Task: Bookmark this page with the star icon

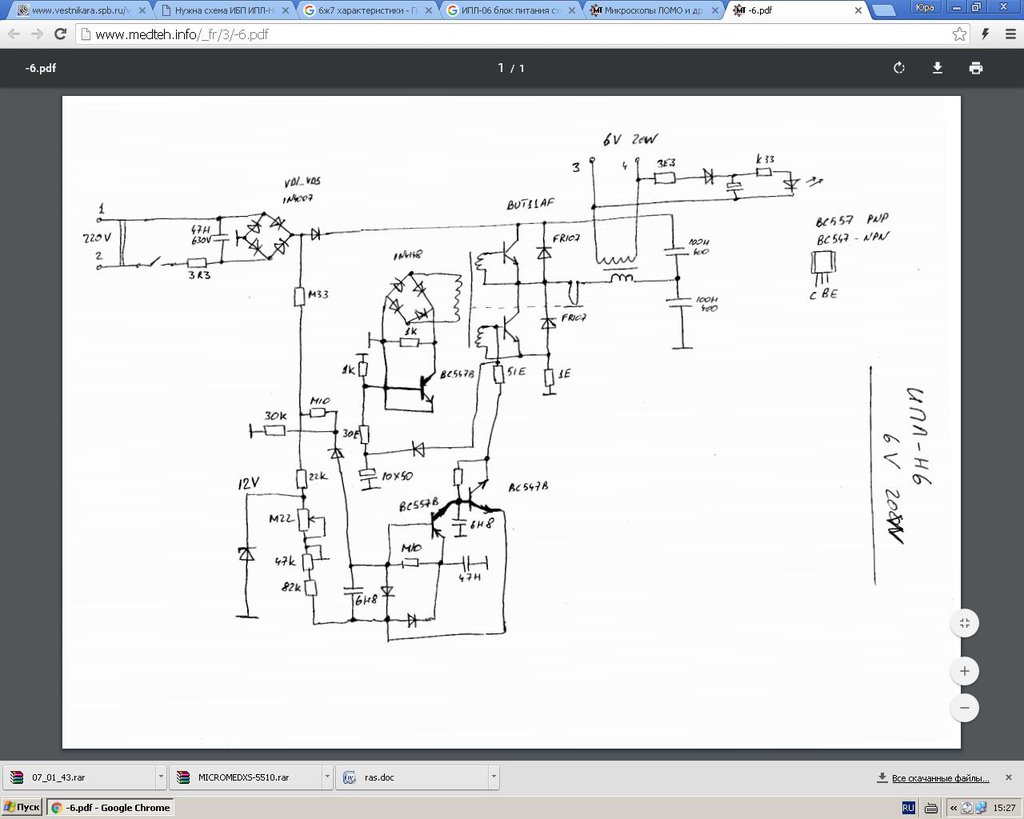Action: click(x=959, y=34)
